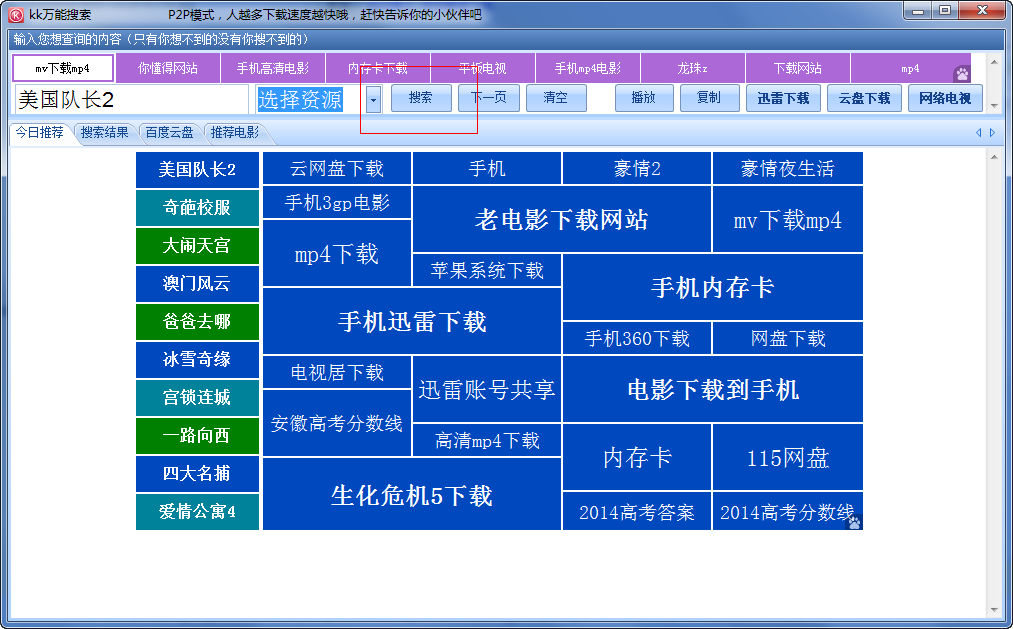
Task: Click the 电影下载到手机 tile
Action: (x=713, y=389)
